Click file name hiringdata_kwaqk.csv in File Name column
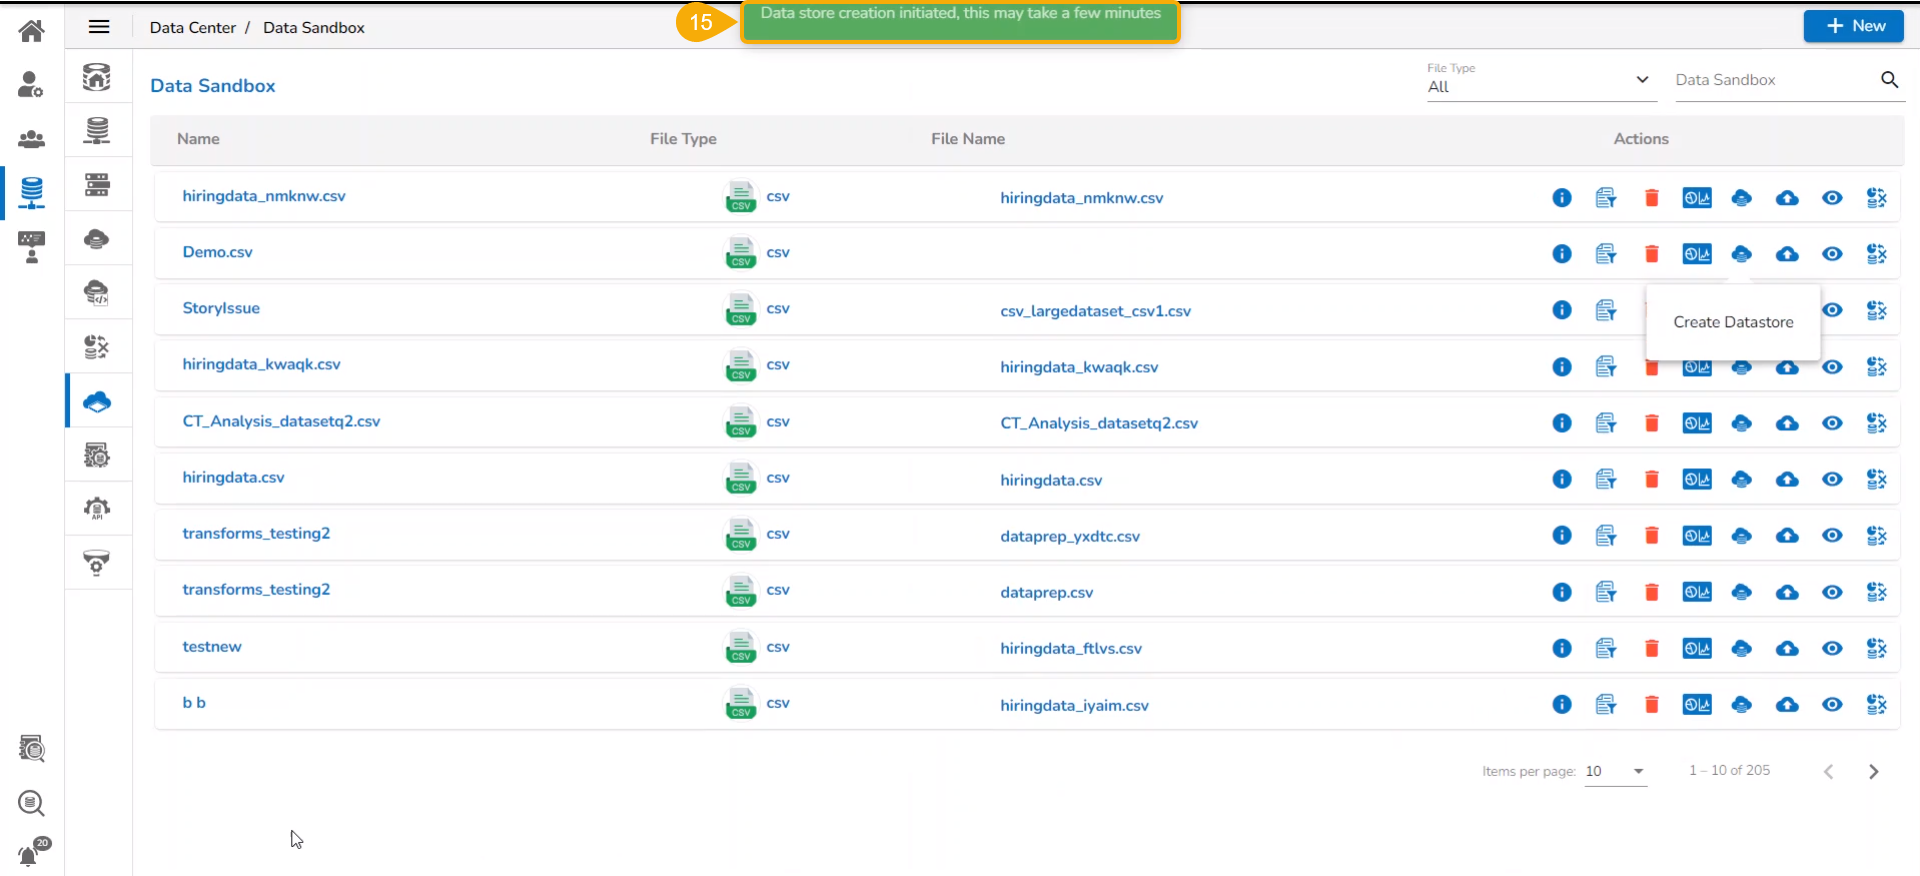 1079,367
